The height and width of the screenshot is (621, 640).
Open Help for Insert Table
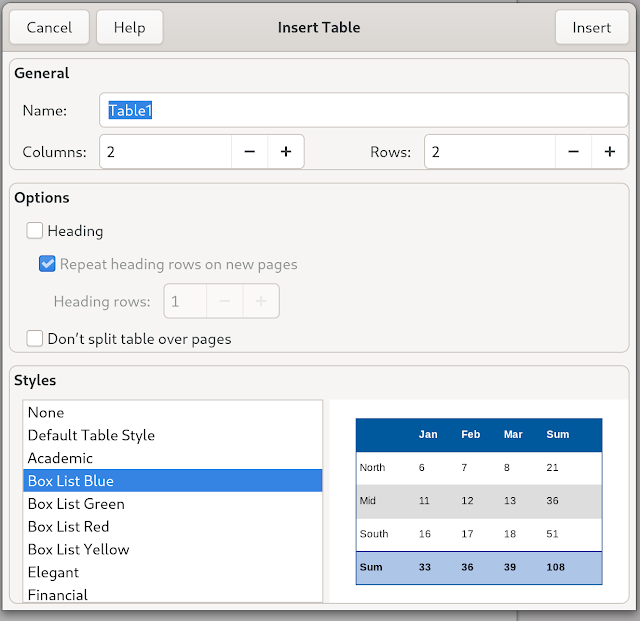click(x=129, y=28)
